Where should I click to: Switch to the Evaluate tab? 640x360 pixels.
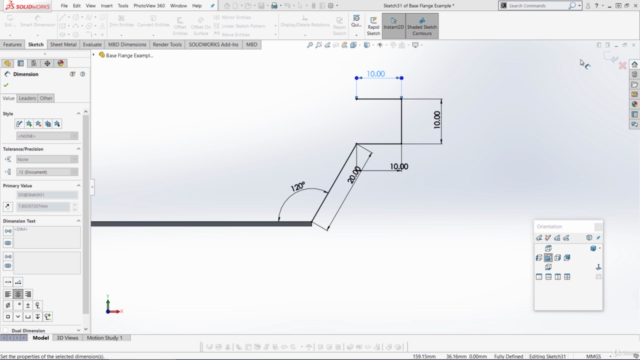pos(92,44)
